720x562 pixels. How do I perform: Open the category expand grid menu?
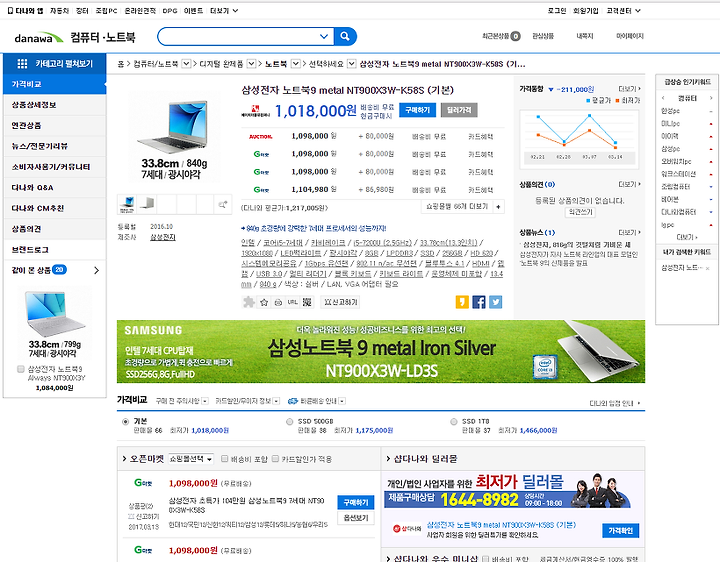coord(22,64)
